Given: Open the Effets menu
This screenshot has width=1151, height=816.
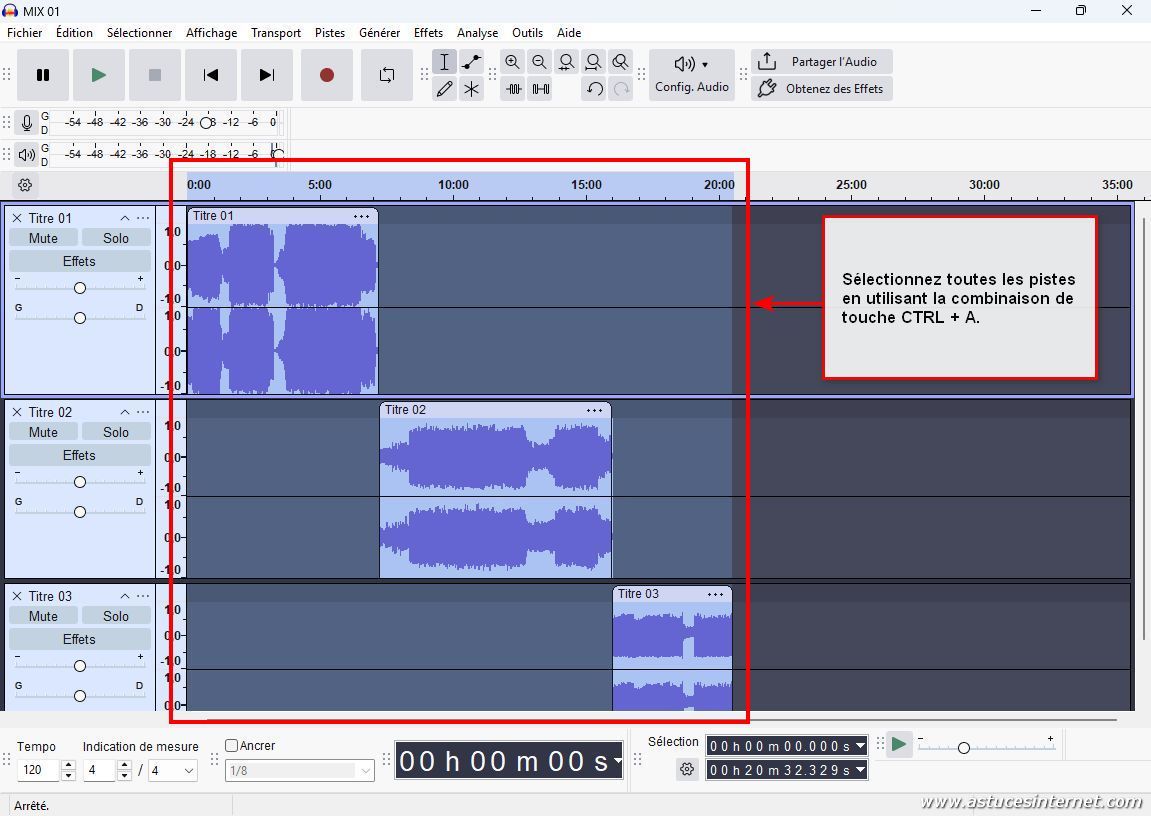Looking at the screenshot, I should coord(428,32).
